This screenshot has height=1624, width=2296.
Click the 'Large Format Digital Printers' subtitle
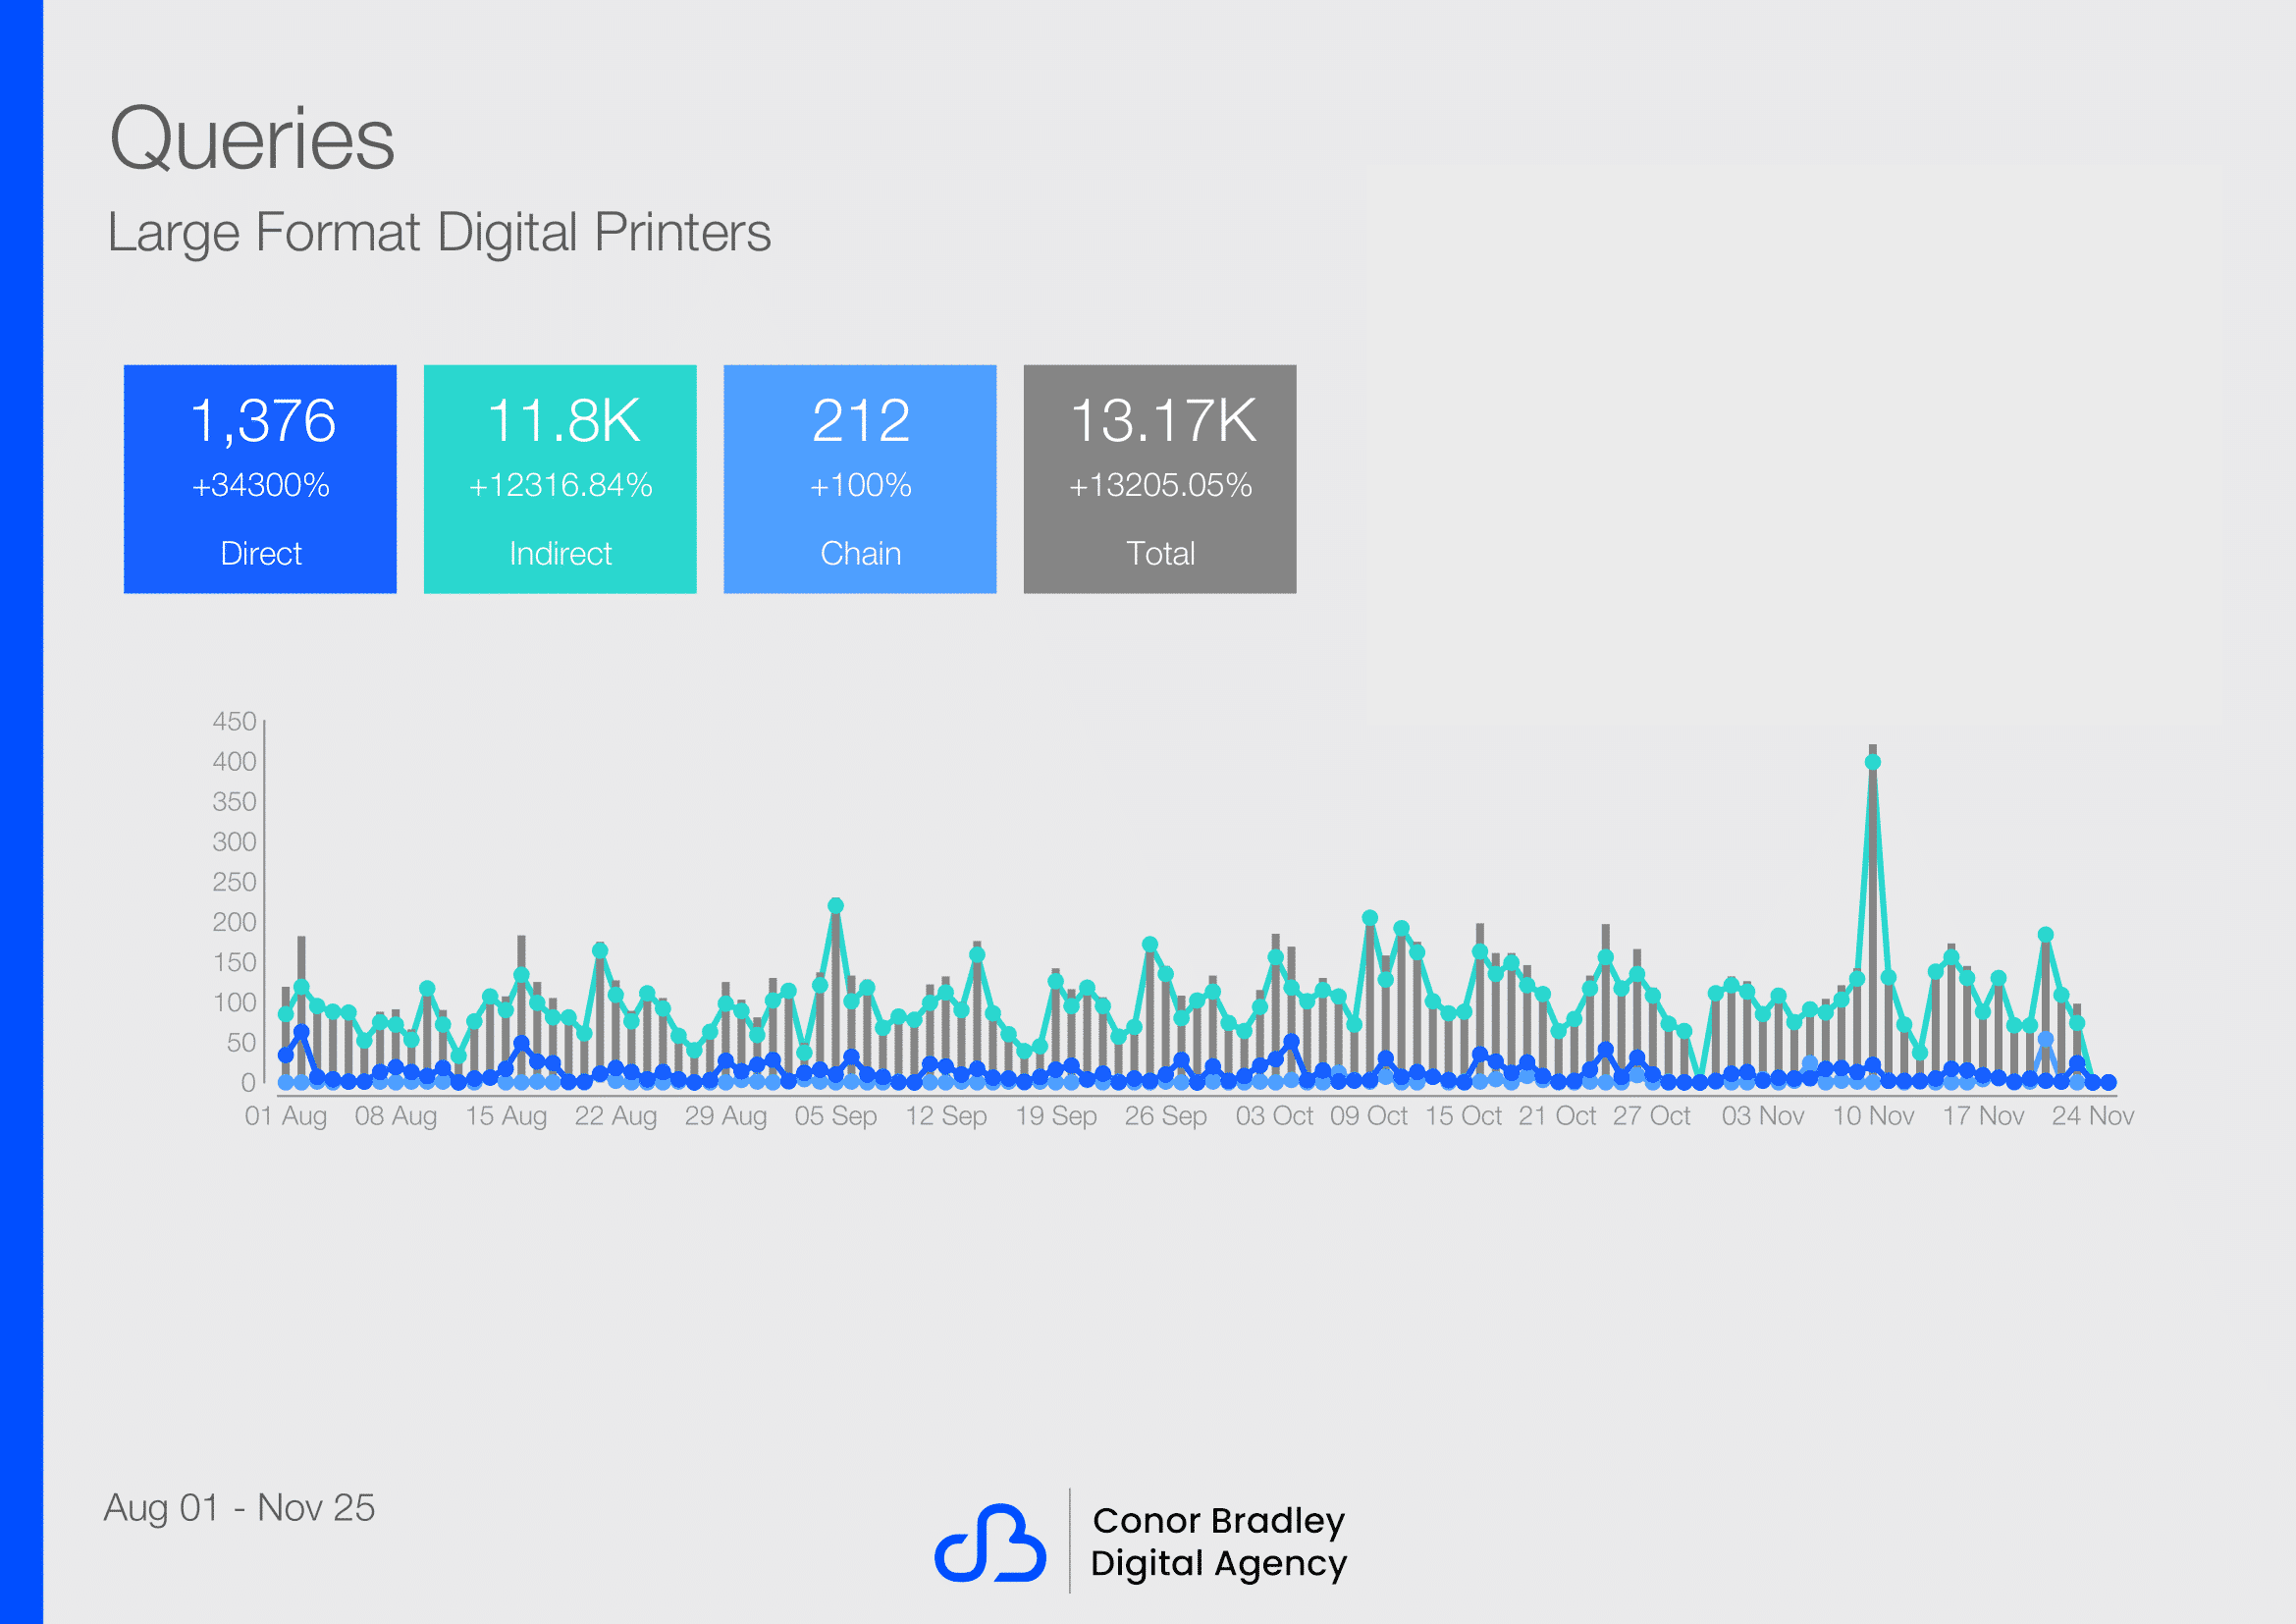pos(439,233)
